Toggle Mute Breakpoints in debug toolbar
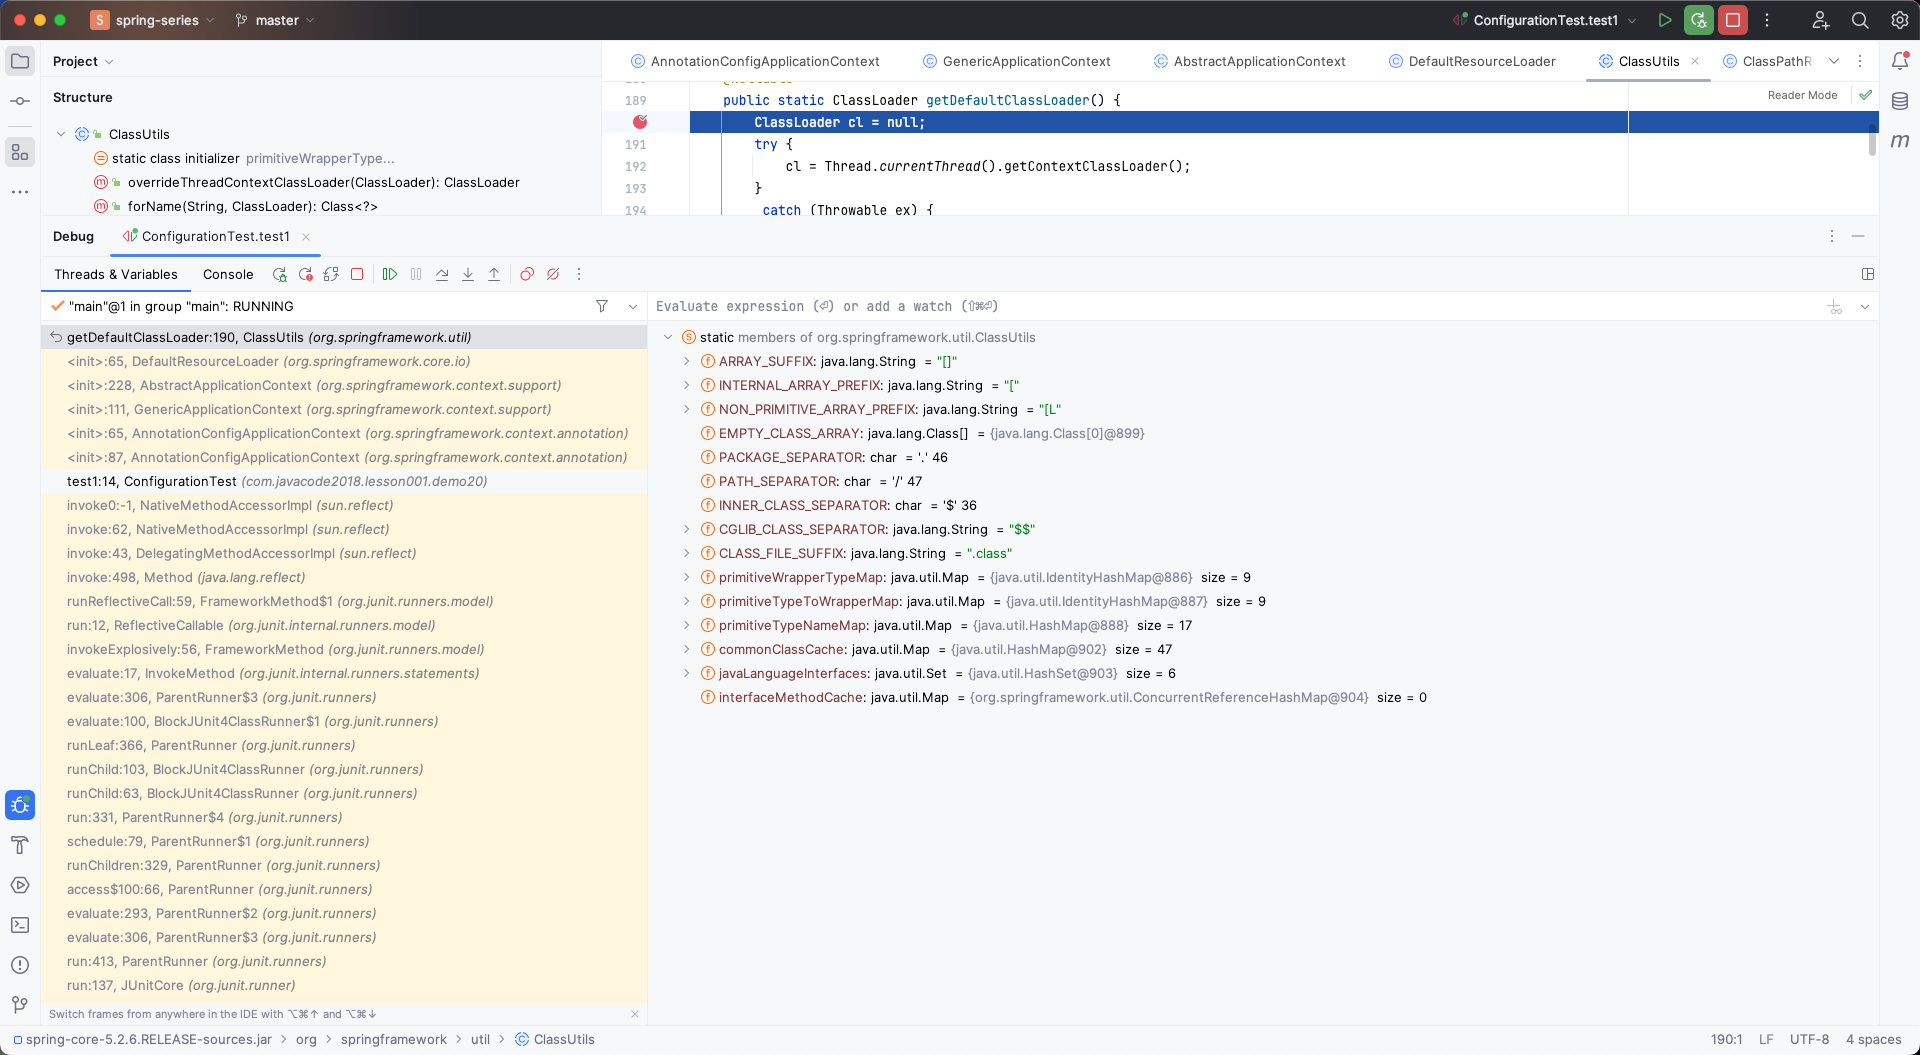The image size is (1920, 1055). point(553,274)
